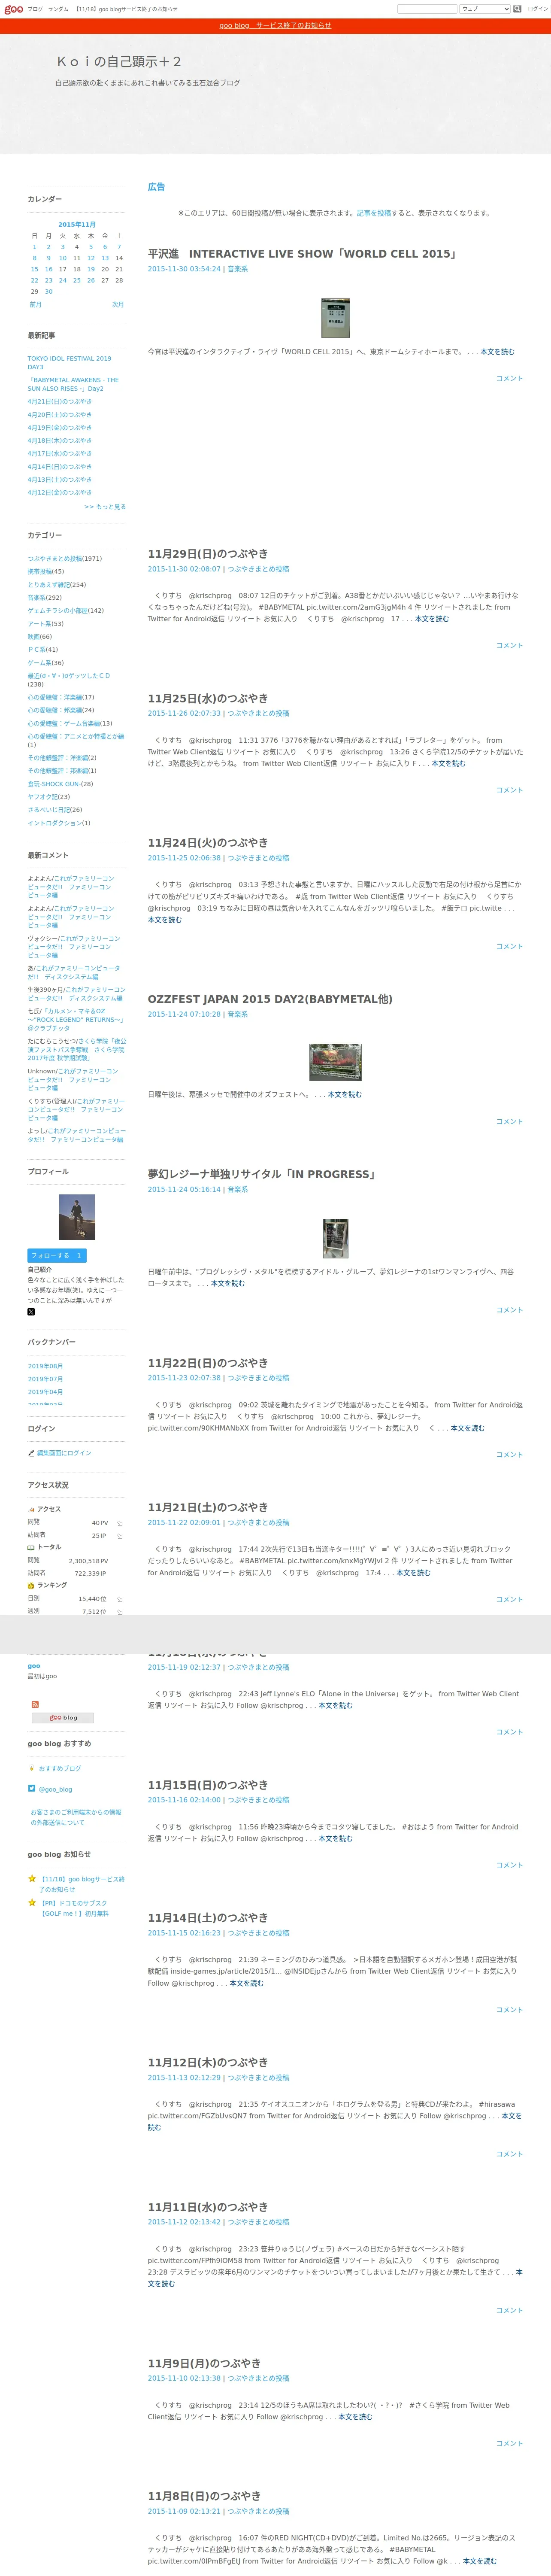Click the goo blog banner button
This screenshot has width=551, height=2576.
coord(63,1718)
